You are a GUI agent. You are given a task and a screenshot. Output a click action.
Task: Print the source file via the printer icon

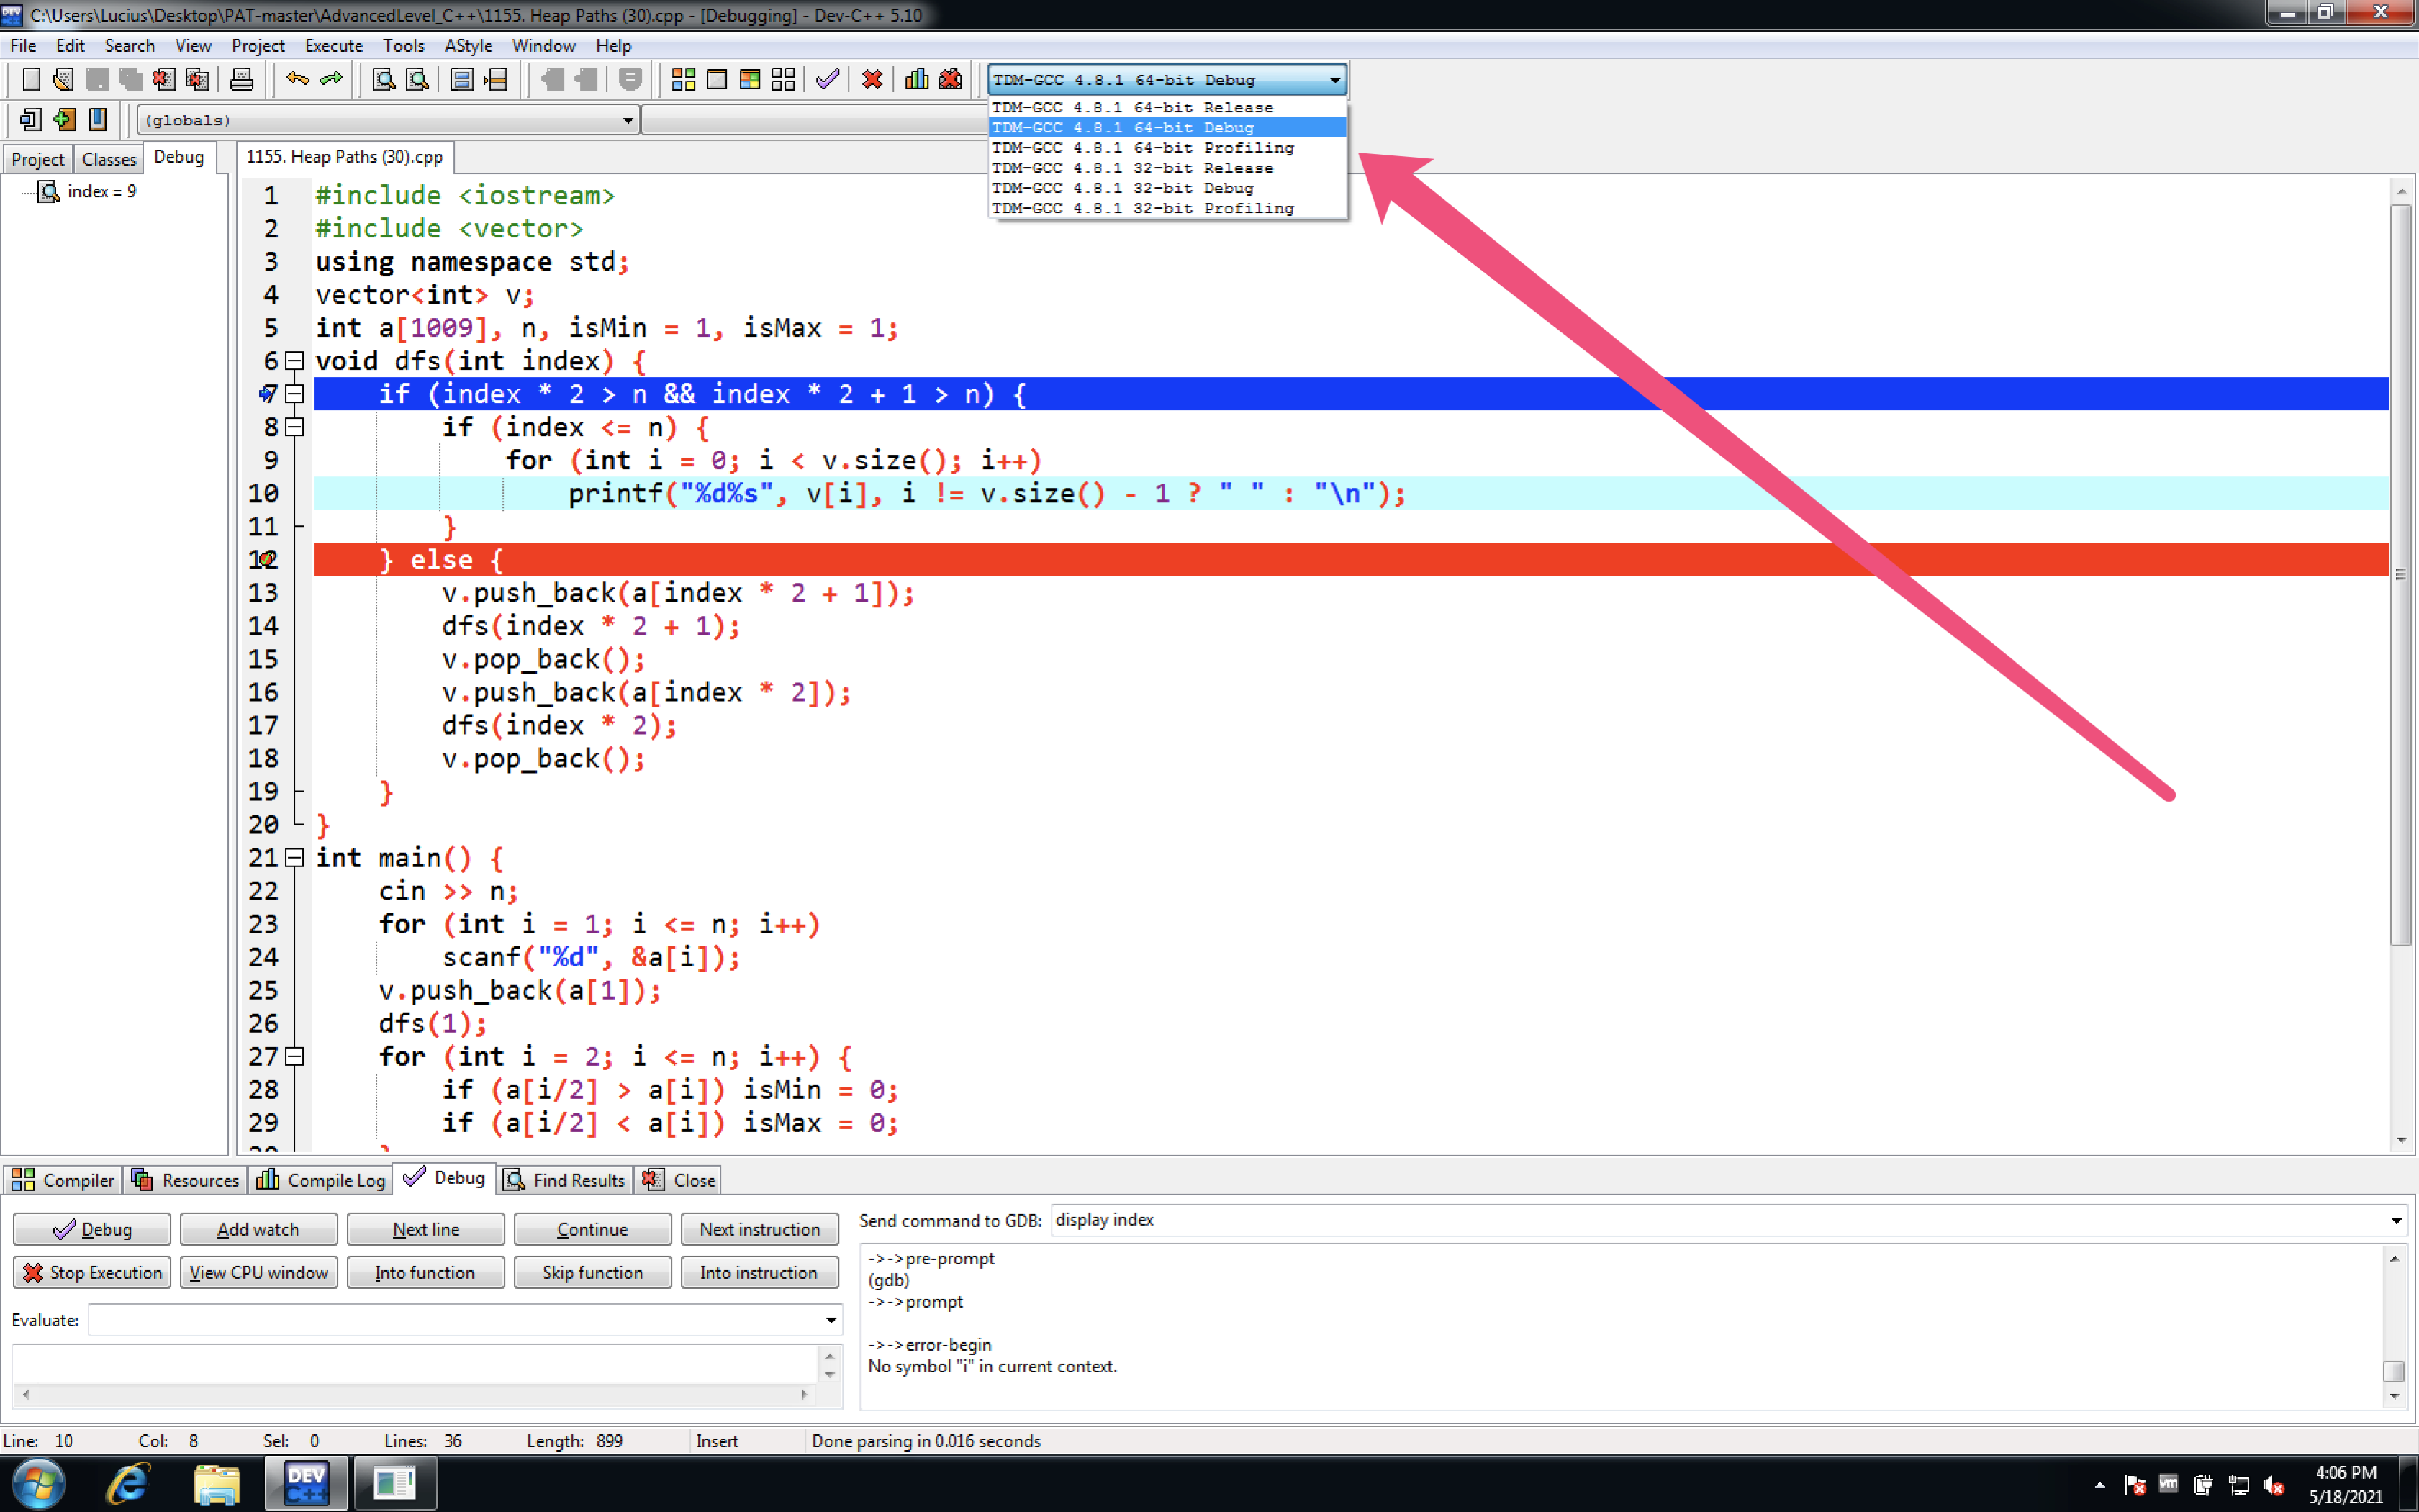(242, 79)
